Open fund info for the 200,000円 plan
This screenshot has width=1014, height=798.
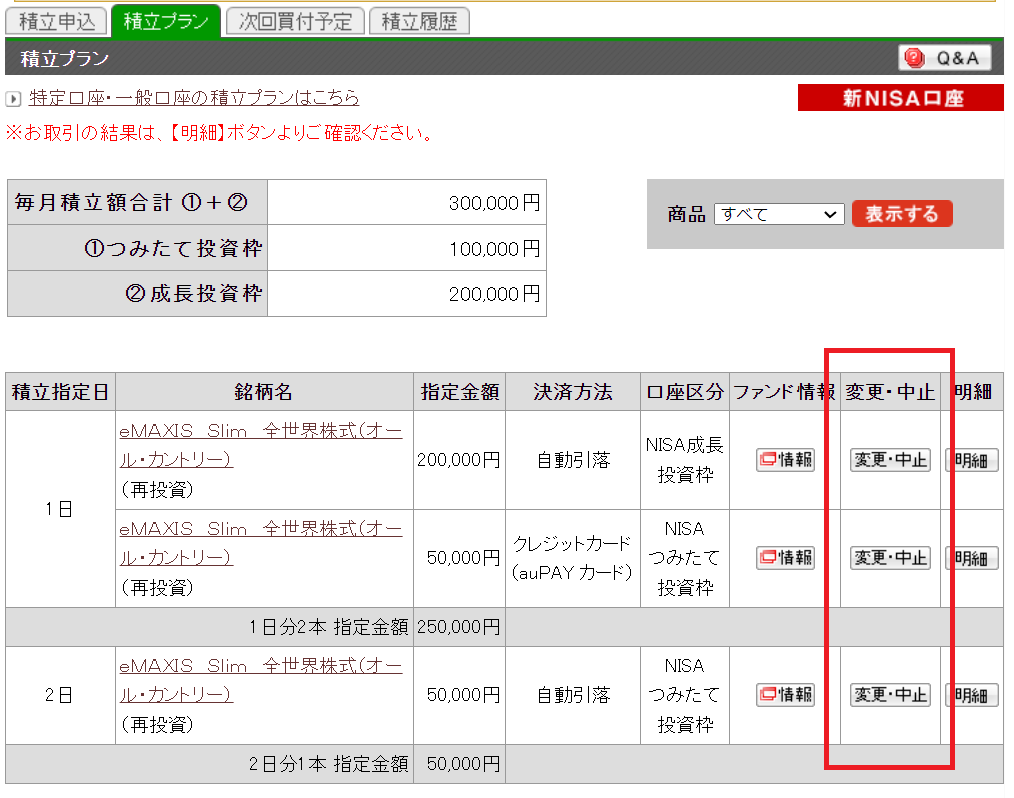(x=785, y=460)
